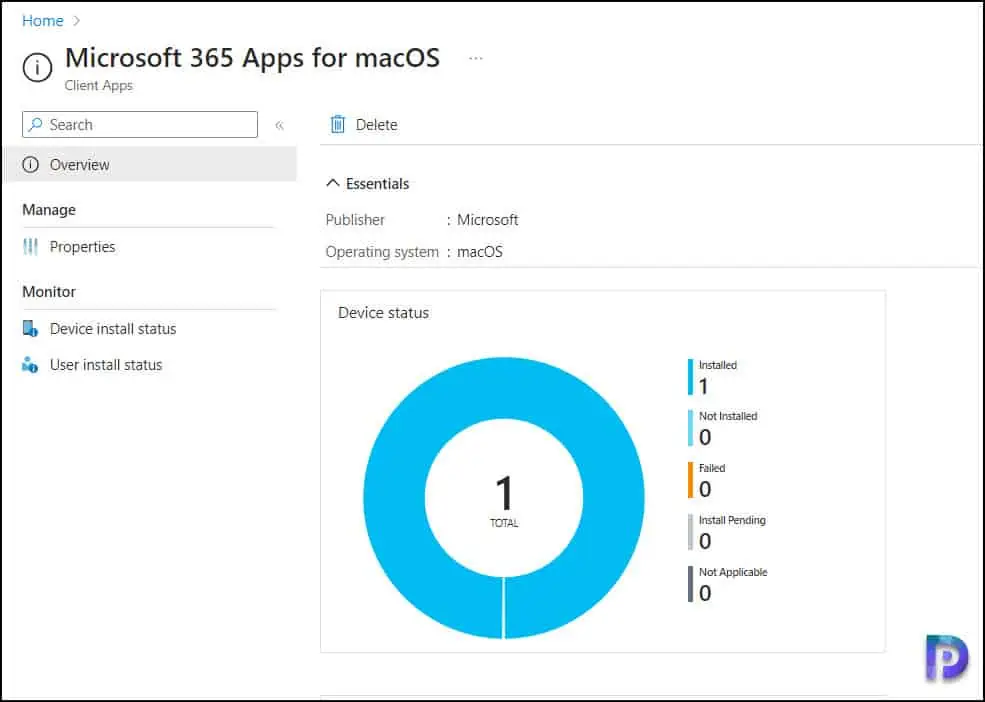Click the Failed legend label

tap(712, 468)
